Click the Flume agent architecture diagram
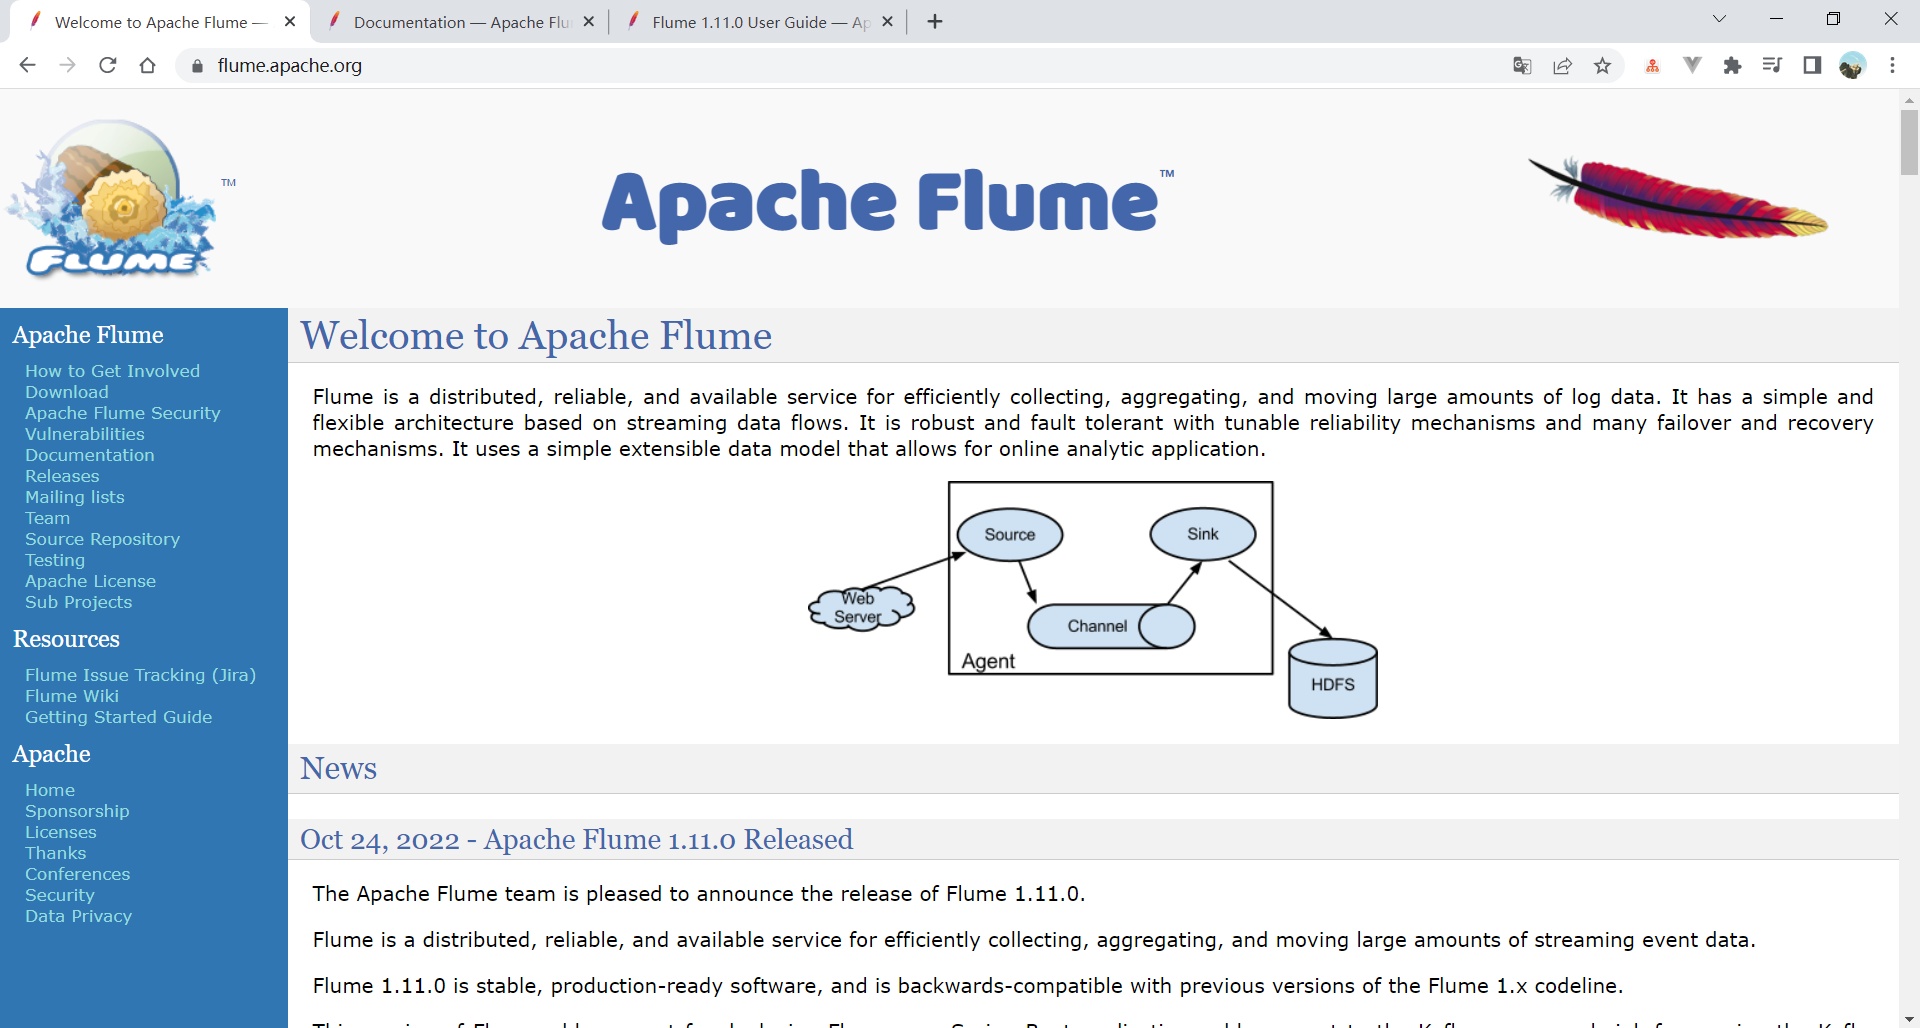 1093,599
